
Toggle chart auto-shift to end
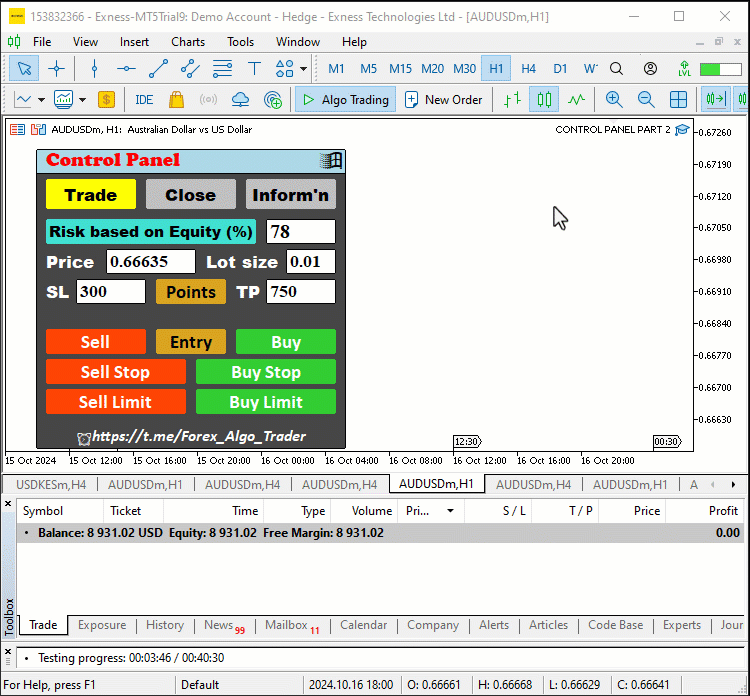click(716, 100)
